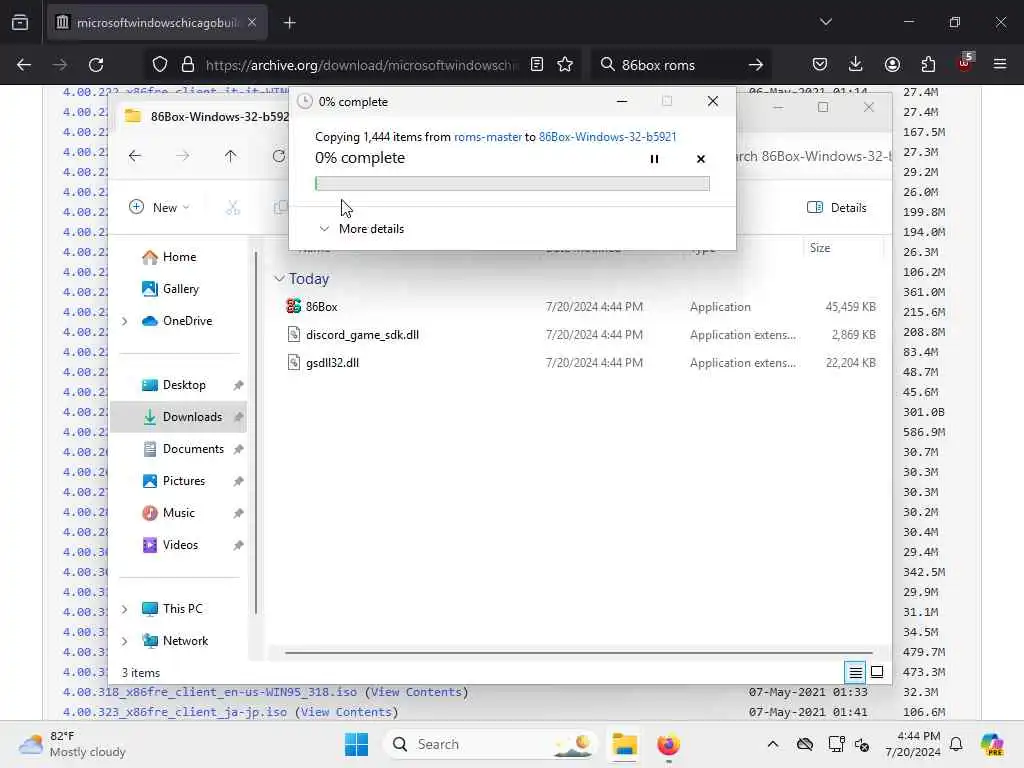Open the Music folder in sidebar
The height and width of the screenshot is (768, 1024).
(x=169, y=513)
